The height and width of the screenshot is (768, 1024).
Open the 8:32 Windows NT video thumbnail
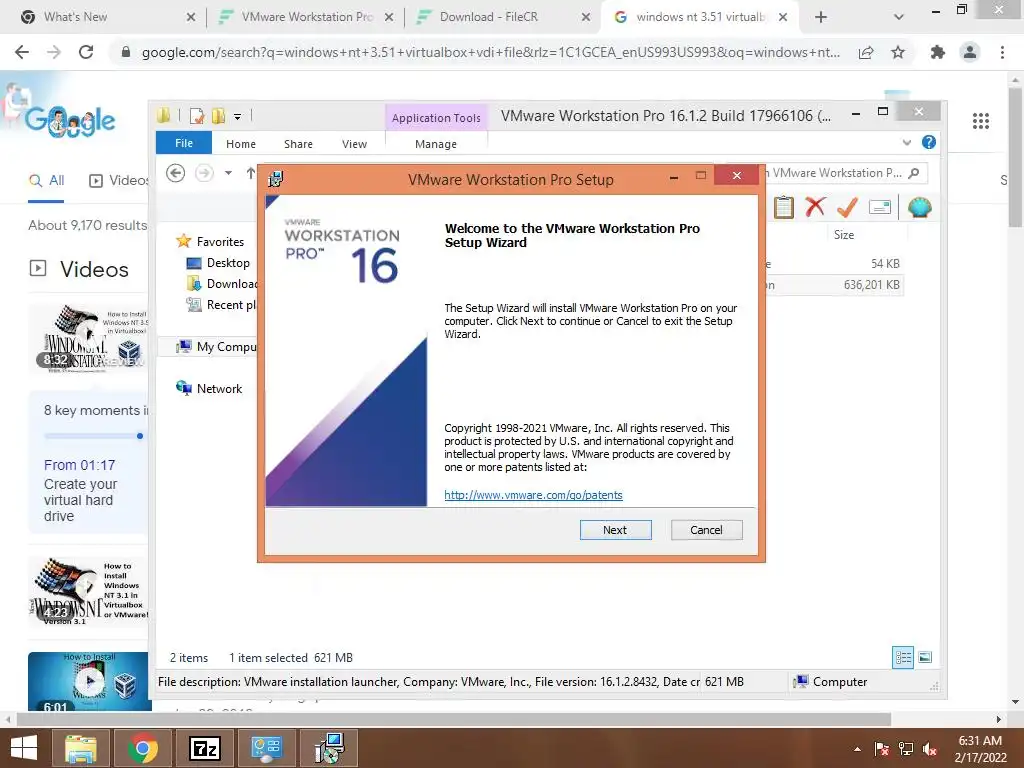[88, 338]
